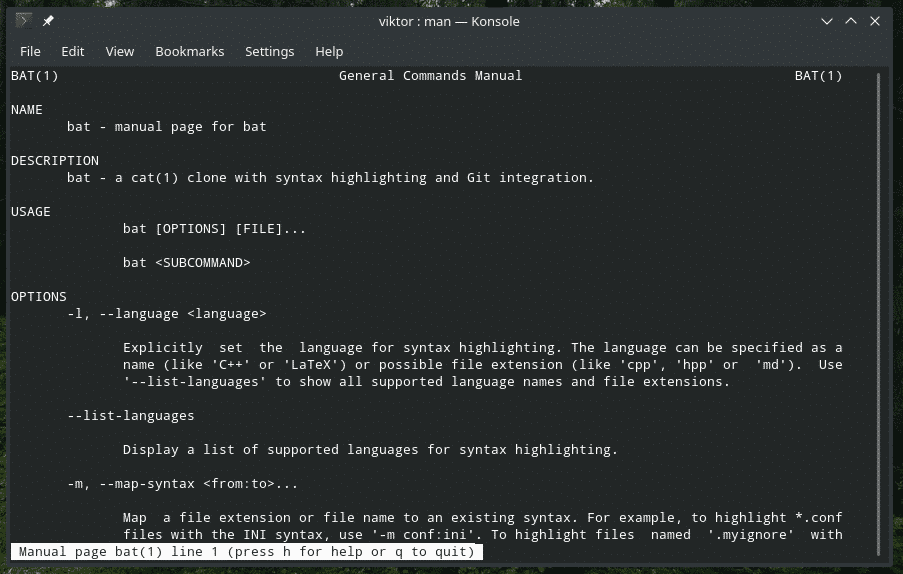The image size is (903, 574).
Task: Click the 'viktor : man — Konsole' title
Action: point(449,21)
